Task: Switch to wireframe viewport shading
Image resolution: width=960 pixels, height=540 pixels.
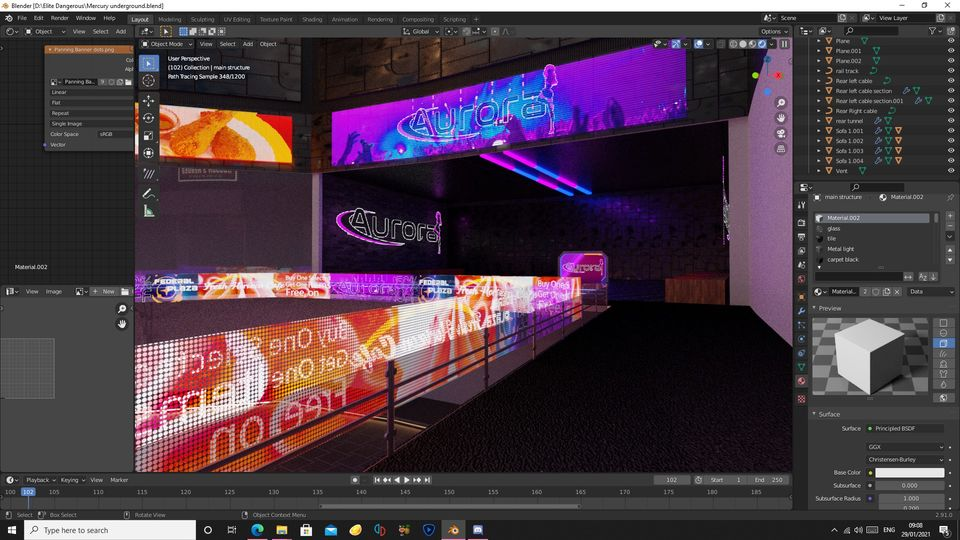Action: [733, 44]
